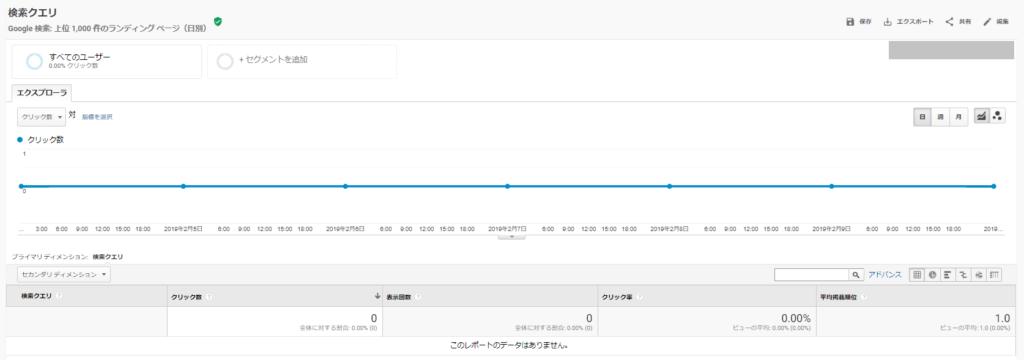Click the green verified shield icon
Viewport: 1024px width, 360px height.
click(217, 22)
